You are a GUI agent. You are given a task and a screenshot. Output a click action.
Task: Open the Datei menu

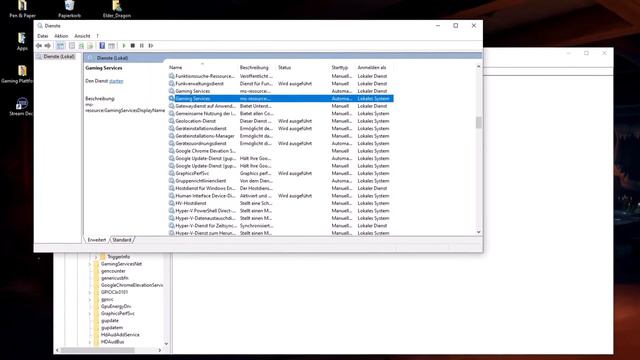coord(42,36)
